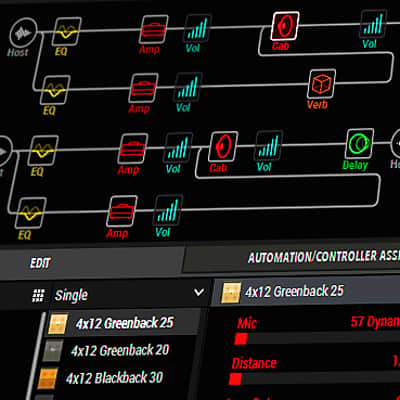This screenshot has width=400, height=400.
Task: Click the grid icon next to Single
Action: 39,296
